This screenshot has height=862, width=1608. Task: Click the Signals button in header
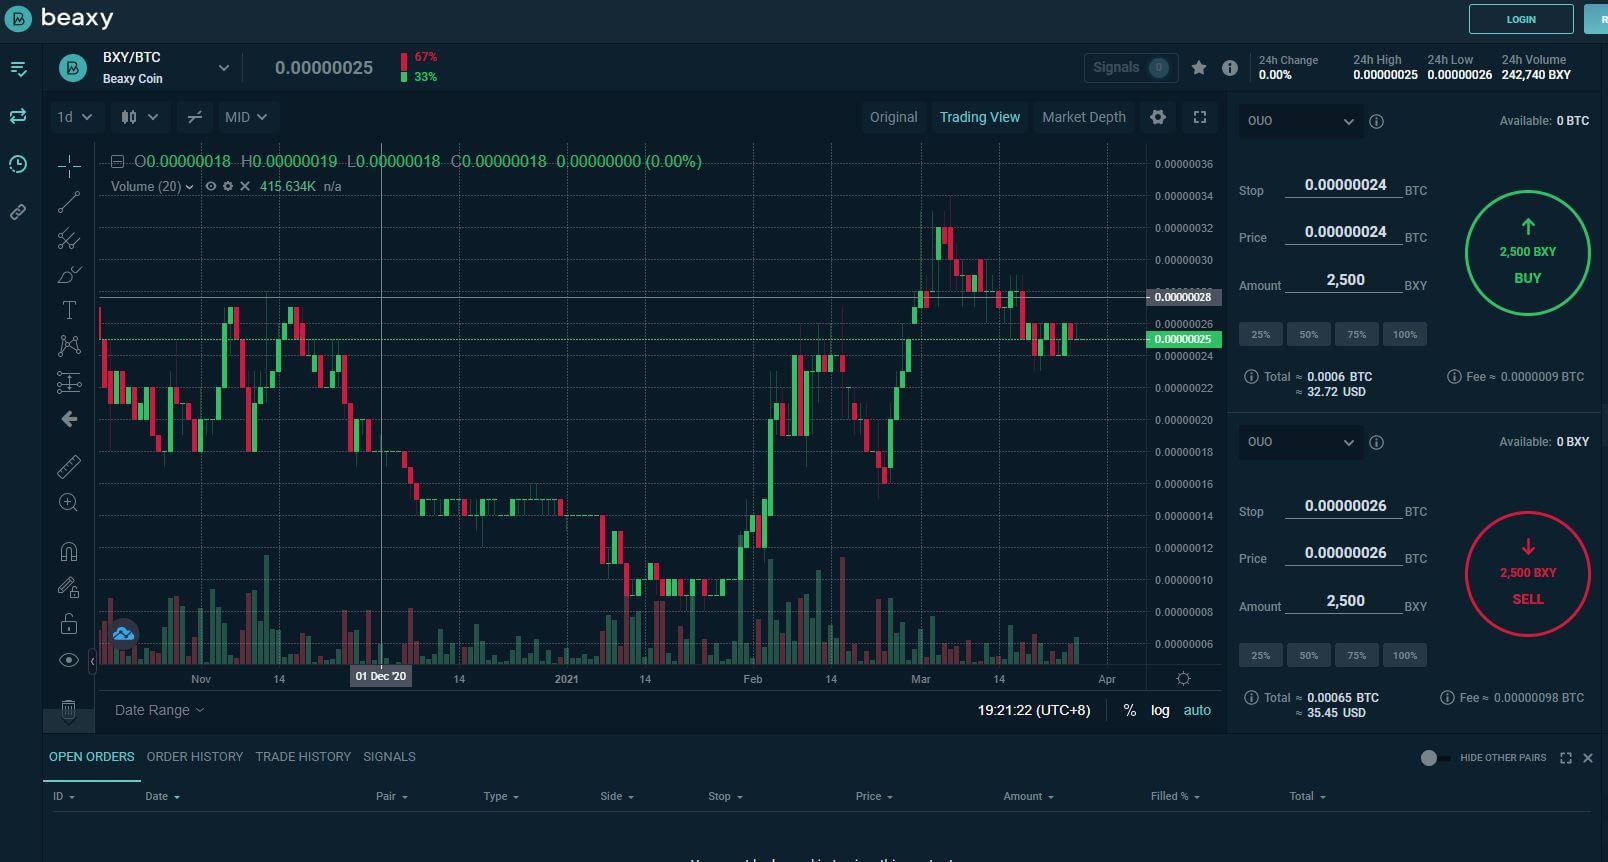pos(1131,68)
